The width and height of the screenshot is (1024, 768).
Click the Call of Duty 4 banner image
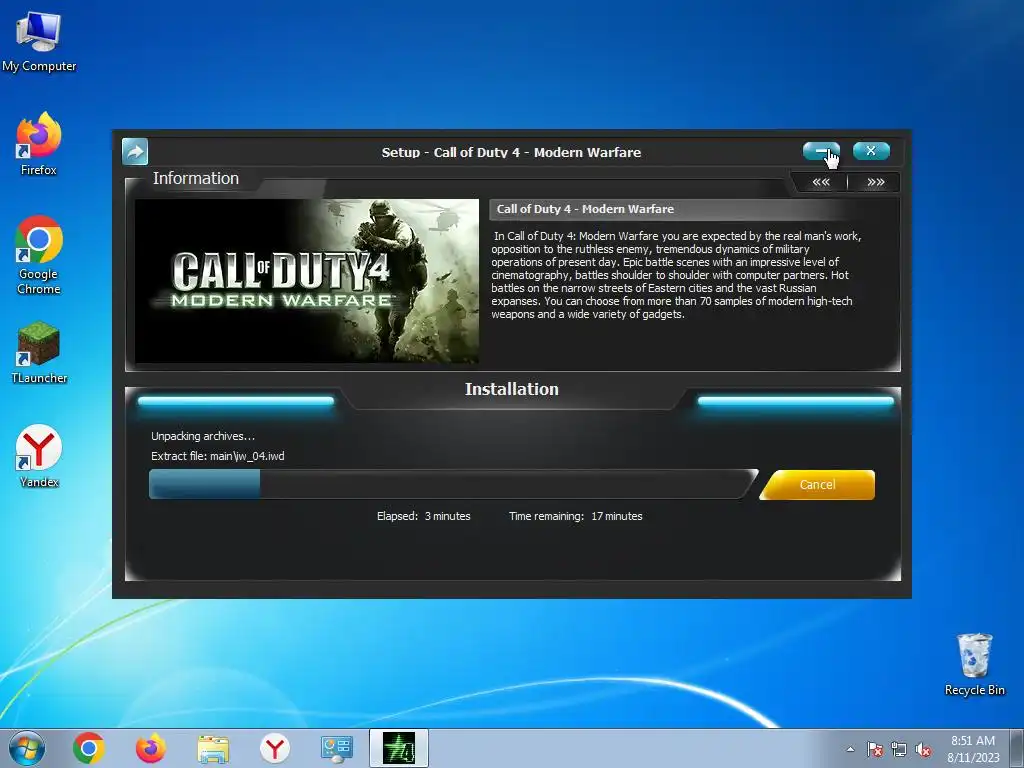tap(307, 281)
